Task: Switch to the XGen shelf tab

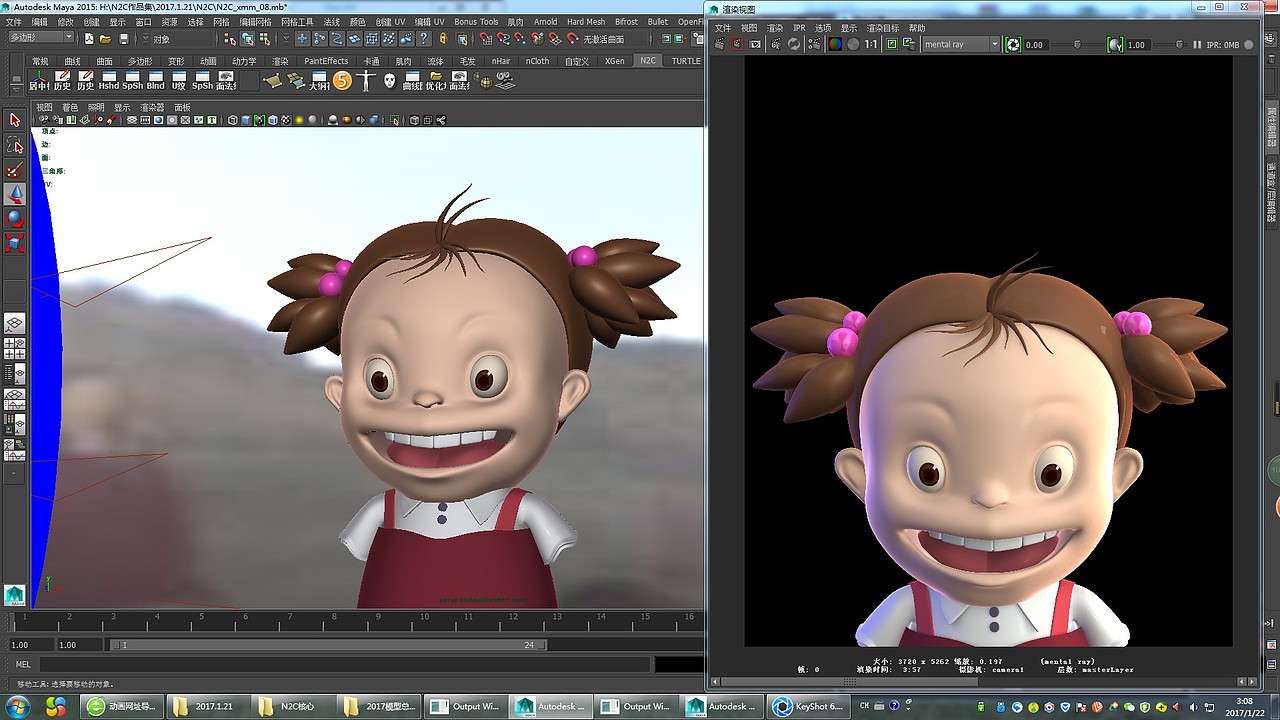Action: [614, 61]
